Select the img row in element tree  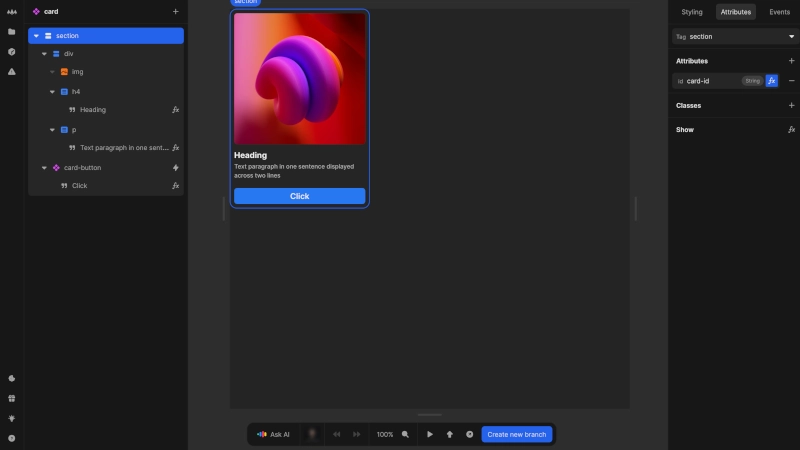[x=106, y=72]
